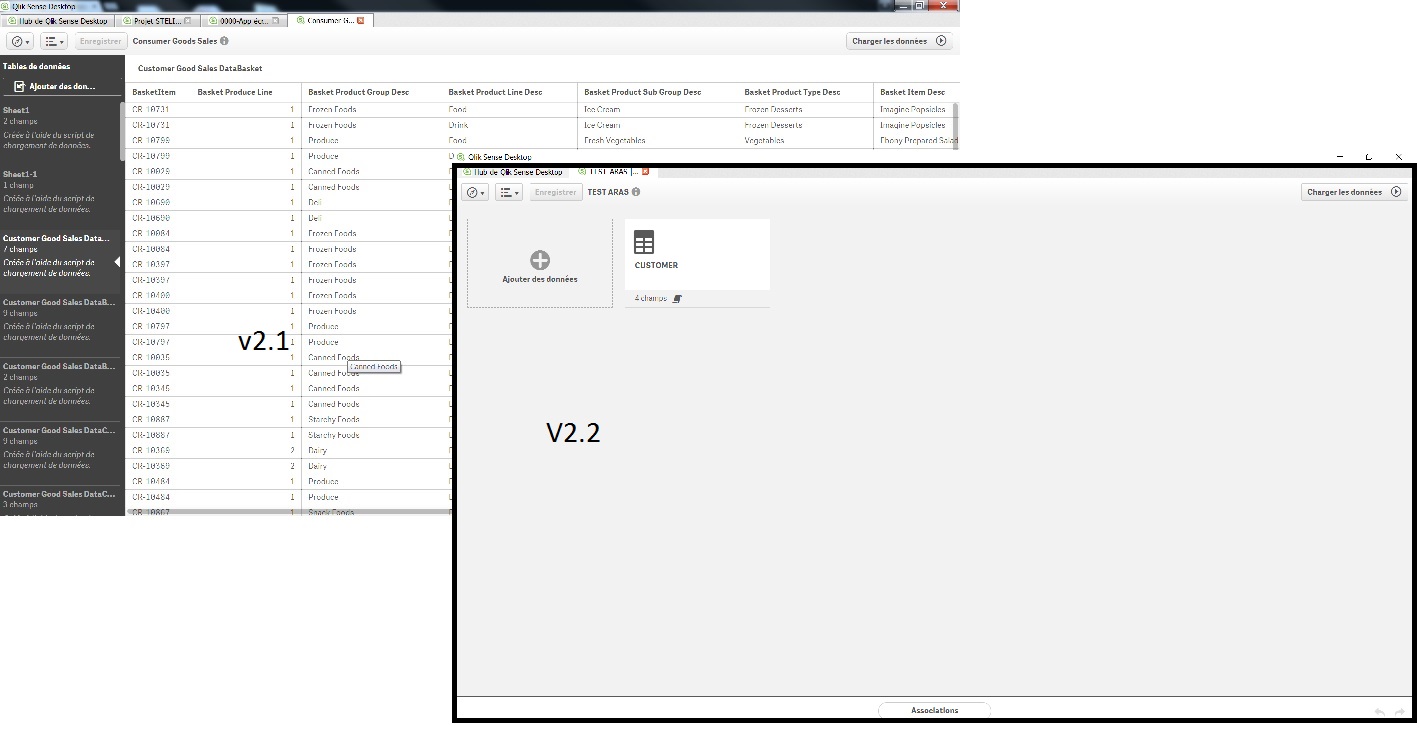Select the Sheet1 table with 2 champs
The width and height of the screenshot is (1419, 730).
[x=60, y=127]
